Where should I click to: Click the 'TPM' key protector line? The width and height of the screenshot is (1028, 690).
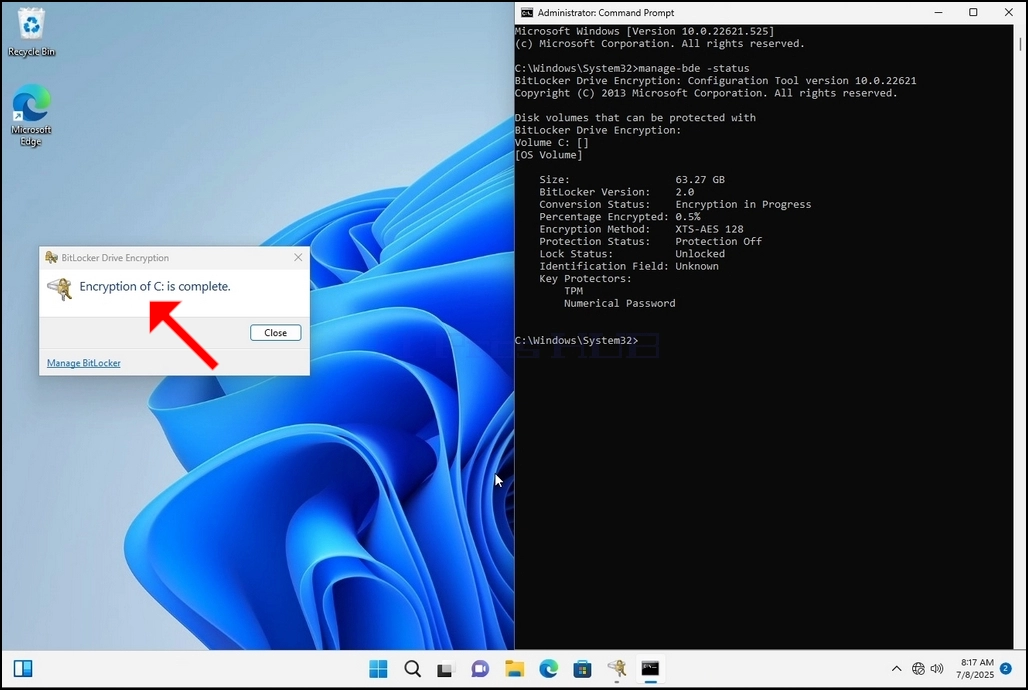coord(574,291)
